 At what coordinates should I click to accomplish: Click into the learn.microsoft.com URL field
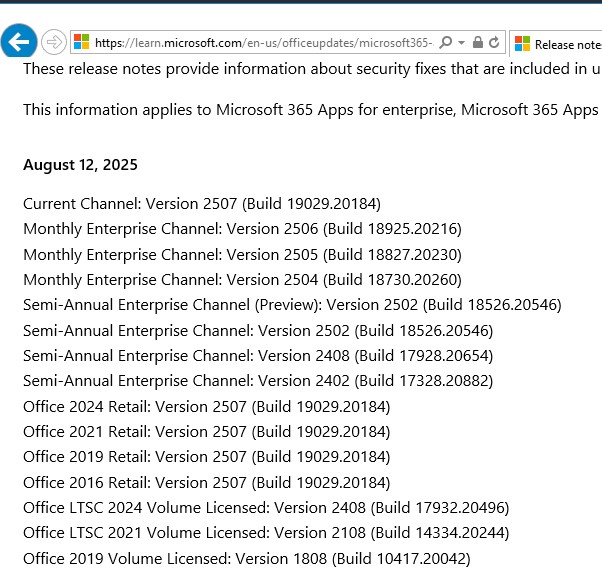click(x=264, y=42)
